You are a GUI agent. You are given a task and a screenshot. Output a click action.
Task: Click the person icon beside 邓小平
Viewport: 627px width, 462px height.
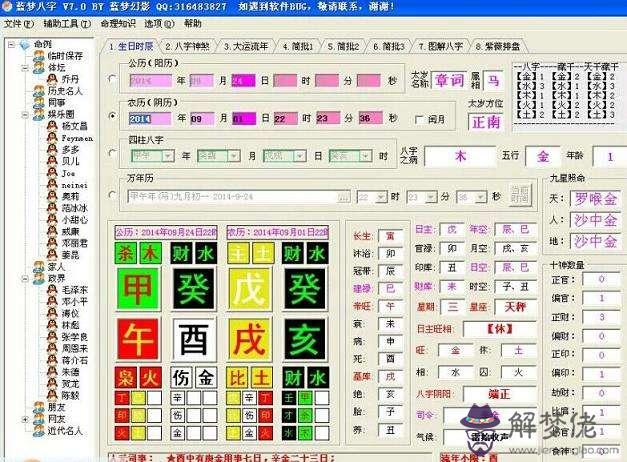point(52,301)
